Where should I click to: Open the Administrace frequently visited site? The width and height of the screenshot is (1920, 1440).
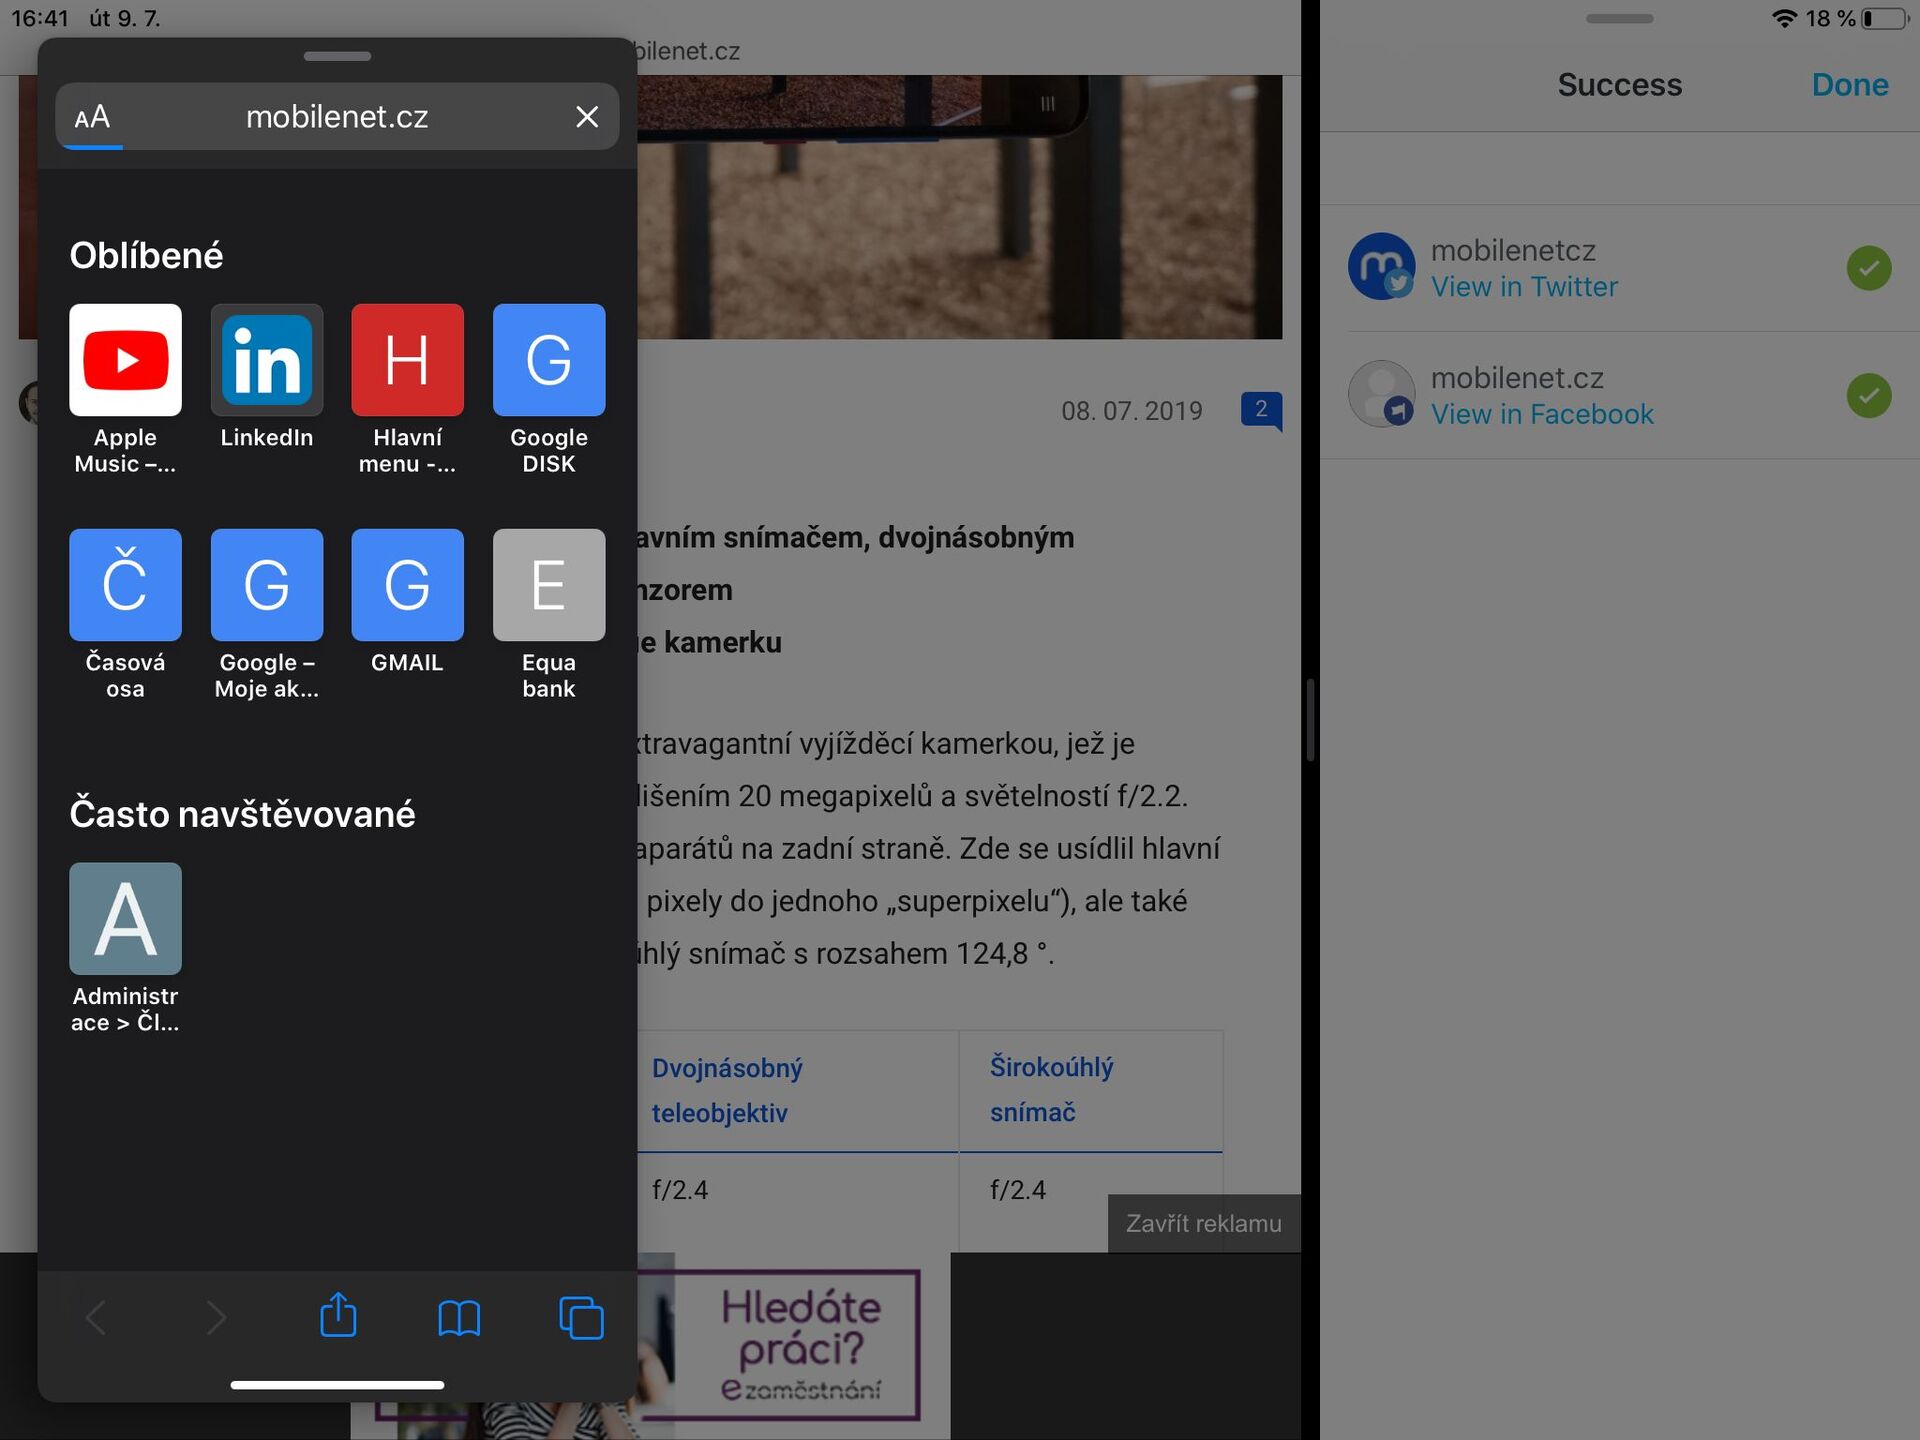tap(124, 918)
